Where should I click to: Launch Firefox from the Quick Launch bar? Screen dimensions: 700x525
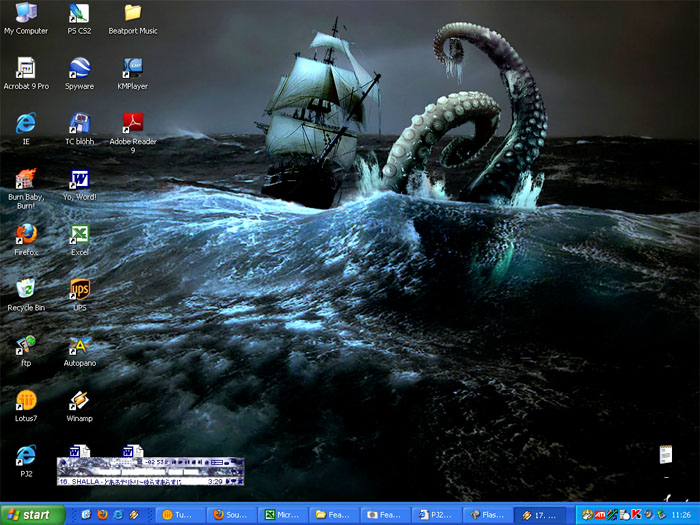pyautogui.click(x=101, y=515)
